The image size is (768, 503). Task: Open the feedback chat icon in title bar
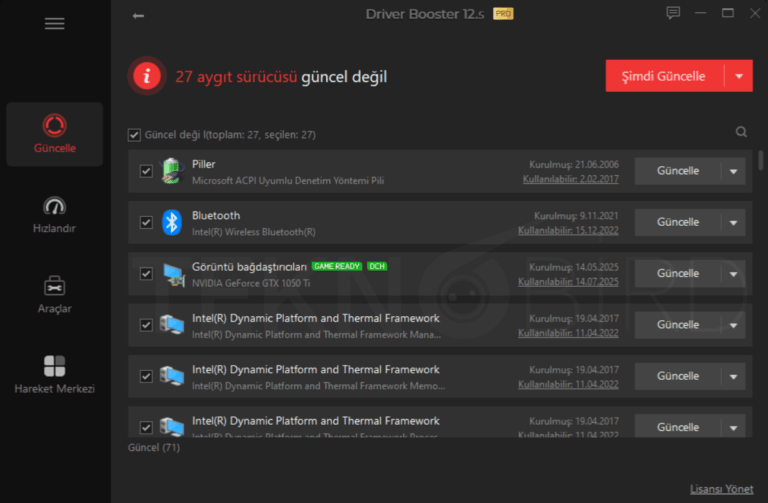(x=673, y=14)
